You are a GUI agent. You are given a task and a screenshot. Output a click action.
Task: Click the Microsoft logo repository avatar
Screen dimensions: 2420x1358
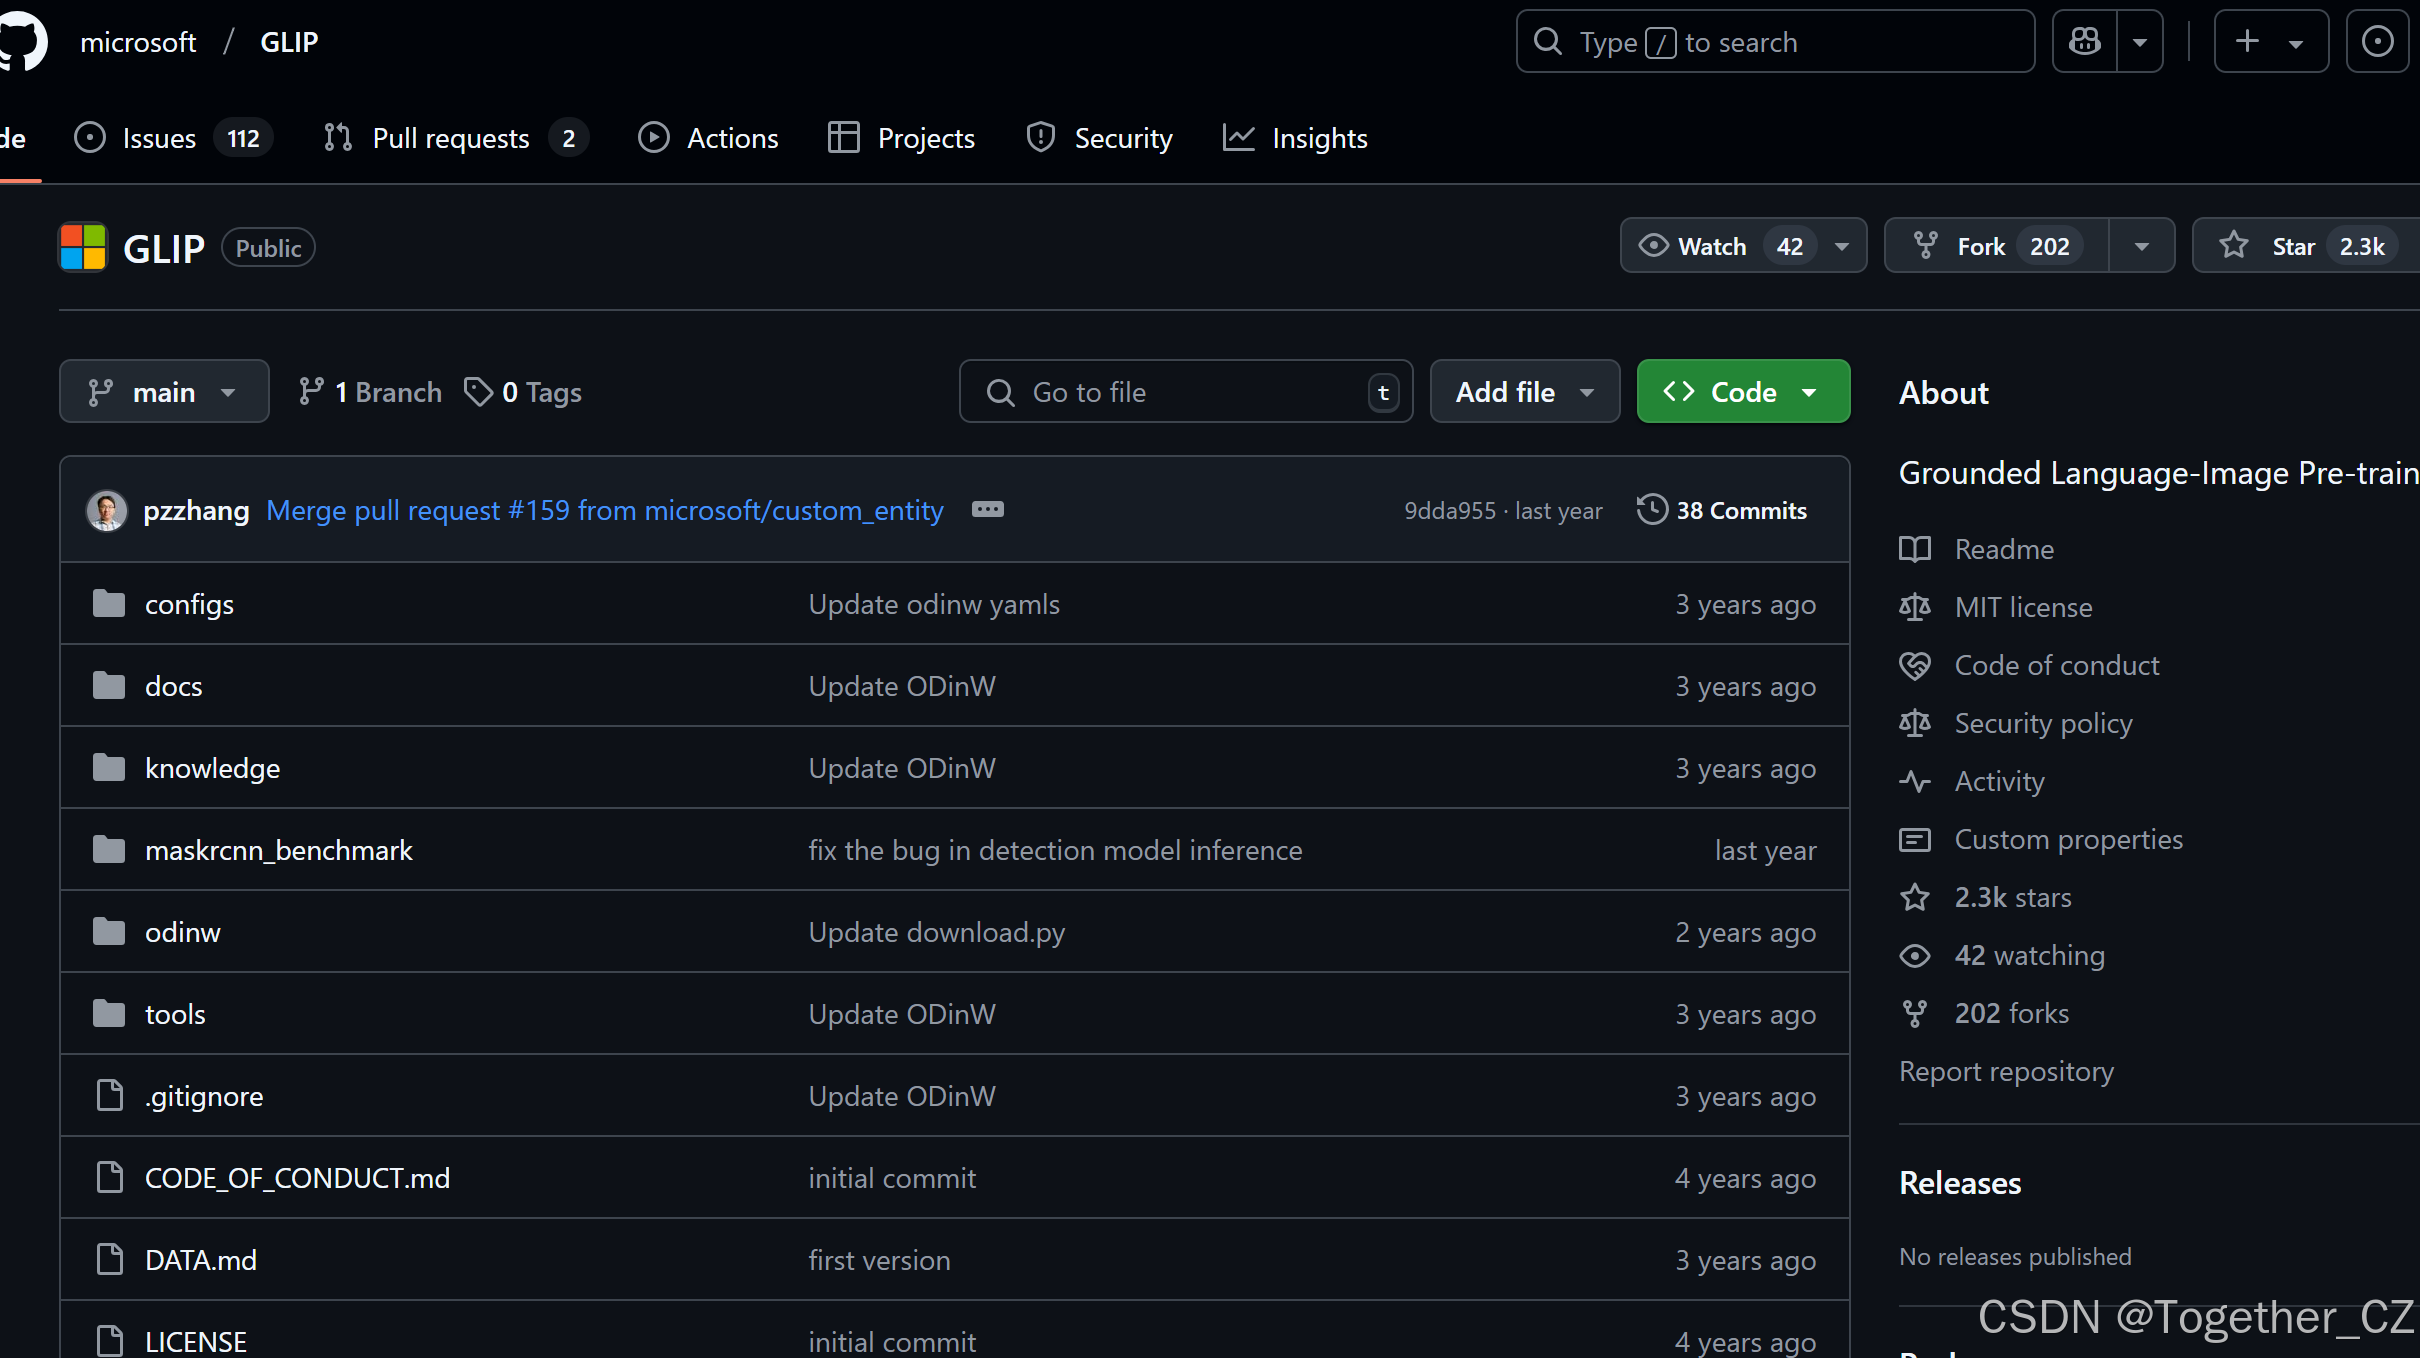point(83,248)
